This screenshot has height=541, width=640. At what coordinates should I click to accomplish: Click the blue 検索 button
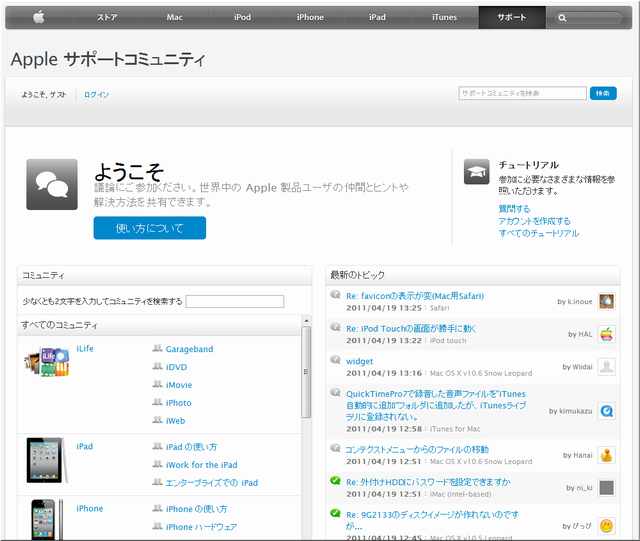click(603, 93)
